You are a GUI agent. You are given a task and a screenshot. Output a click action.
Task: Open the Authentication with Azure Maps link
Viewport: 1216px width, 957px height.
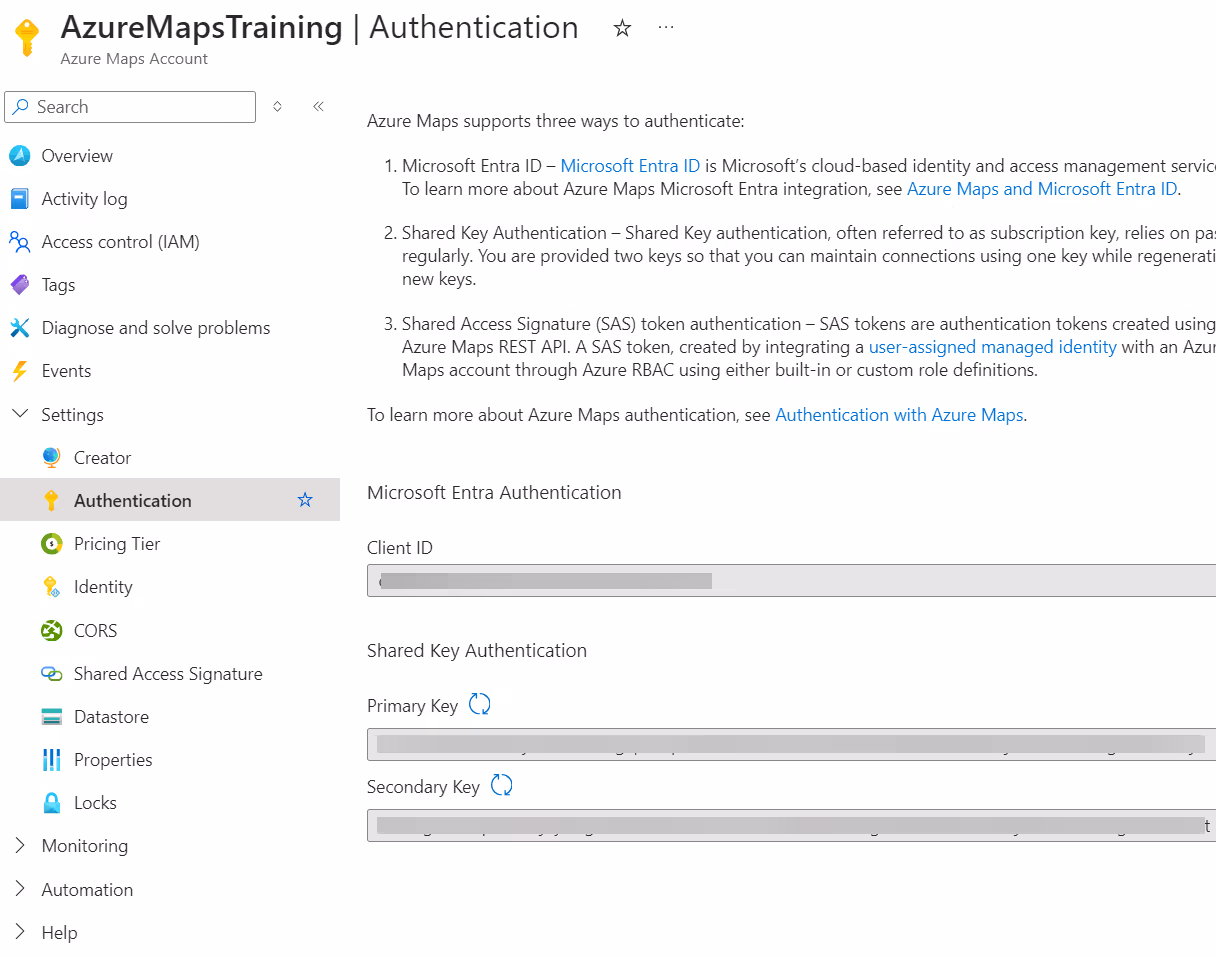pos(898,415)
